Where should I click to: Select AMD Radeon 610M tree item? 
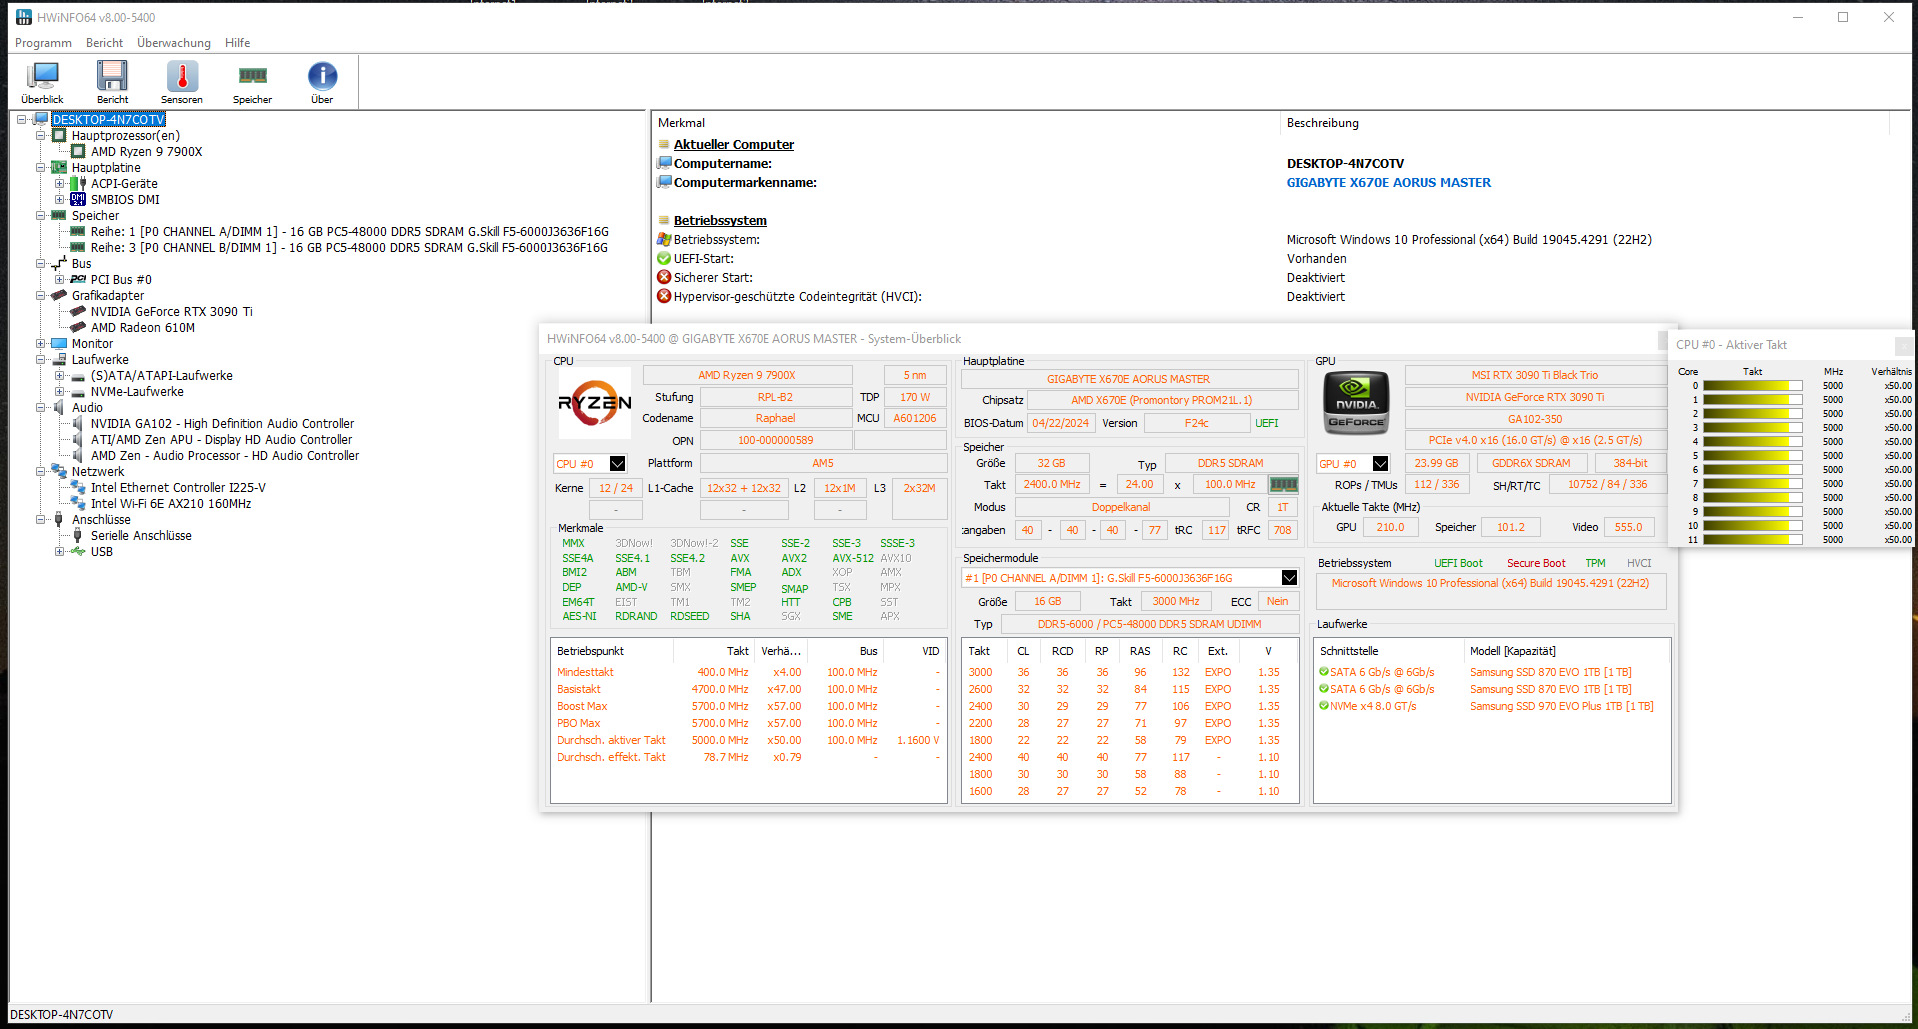coord(143,327)
